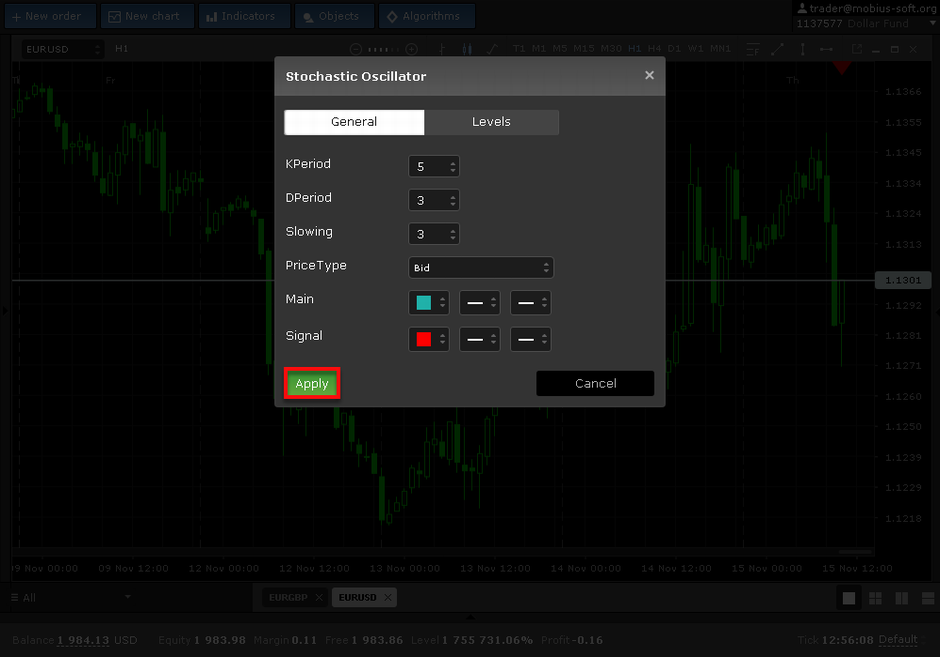
Task: Select four-chart grid layout icon
Action: [875, 598]
